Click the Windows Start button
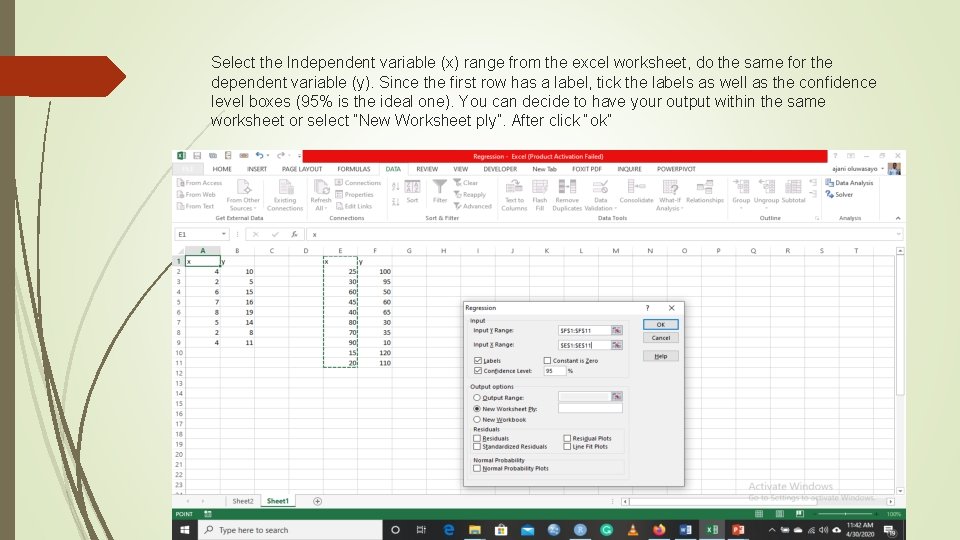Screen dimensions: 960x540 pos(185,530)
